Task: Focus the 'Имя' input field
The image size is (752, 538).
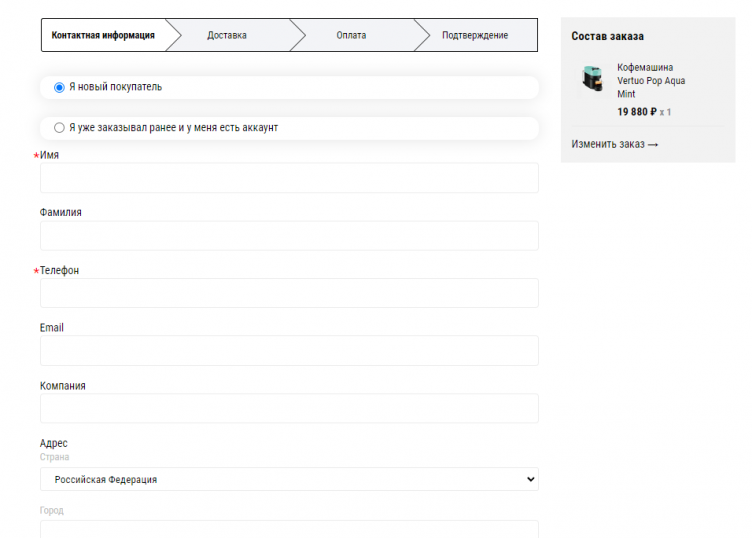Action: click(289, 178)
